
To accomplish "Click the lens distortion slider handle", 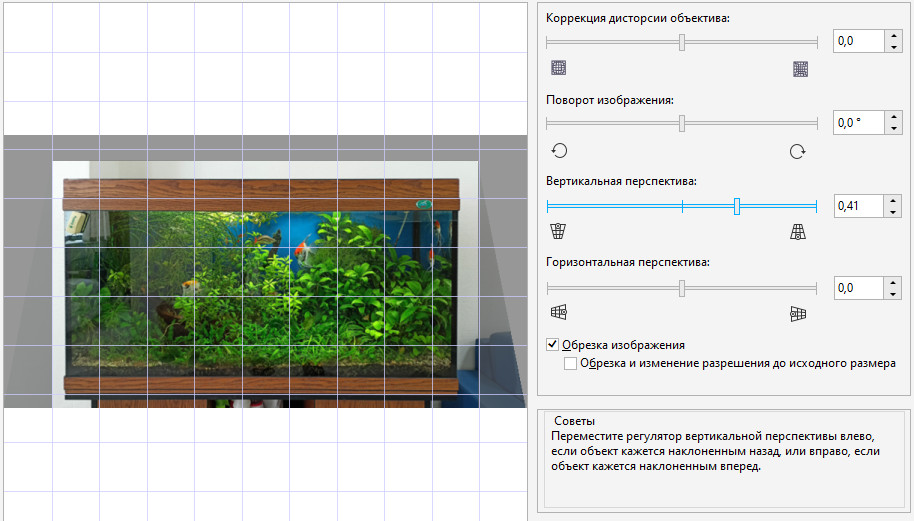I will (x=682, y=42).
